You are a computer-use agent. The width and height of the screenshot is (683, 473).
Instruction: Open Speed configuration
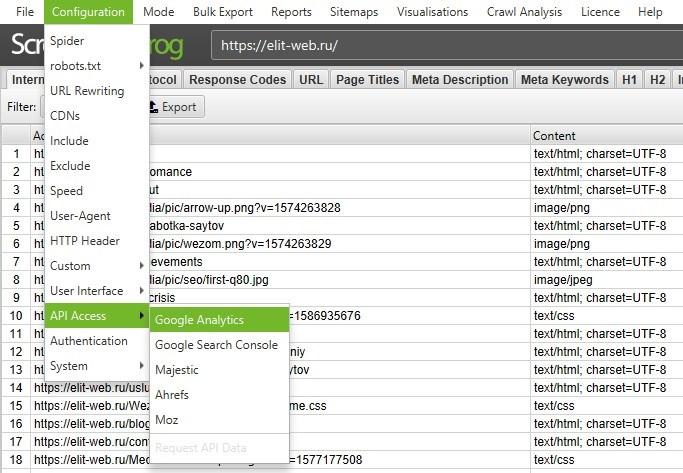point(97,191)
